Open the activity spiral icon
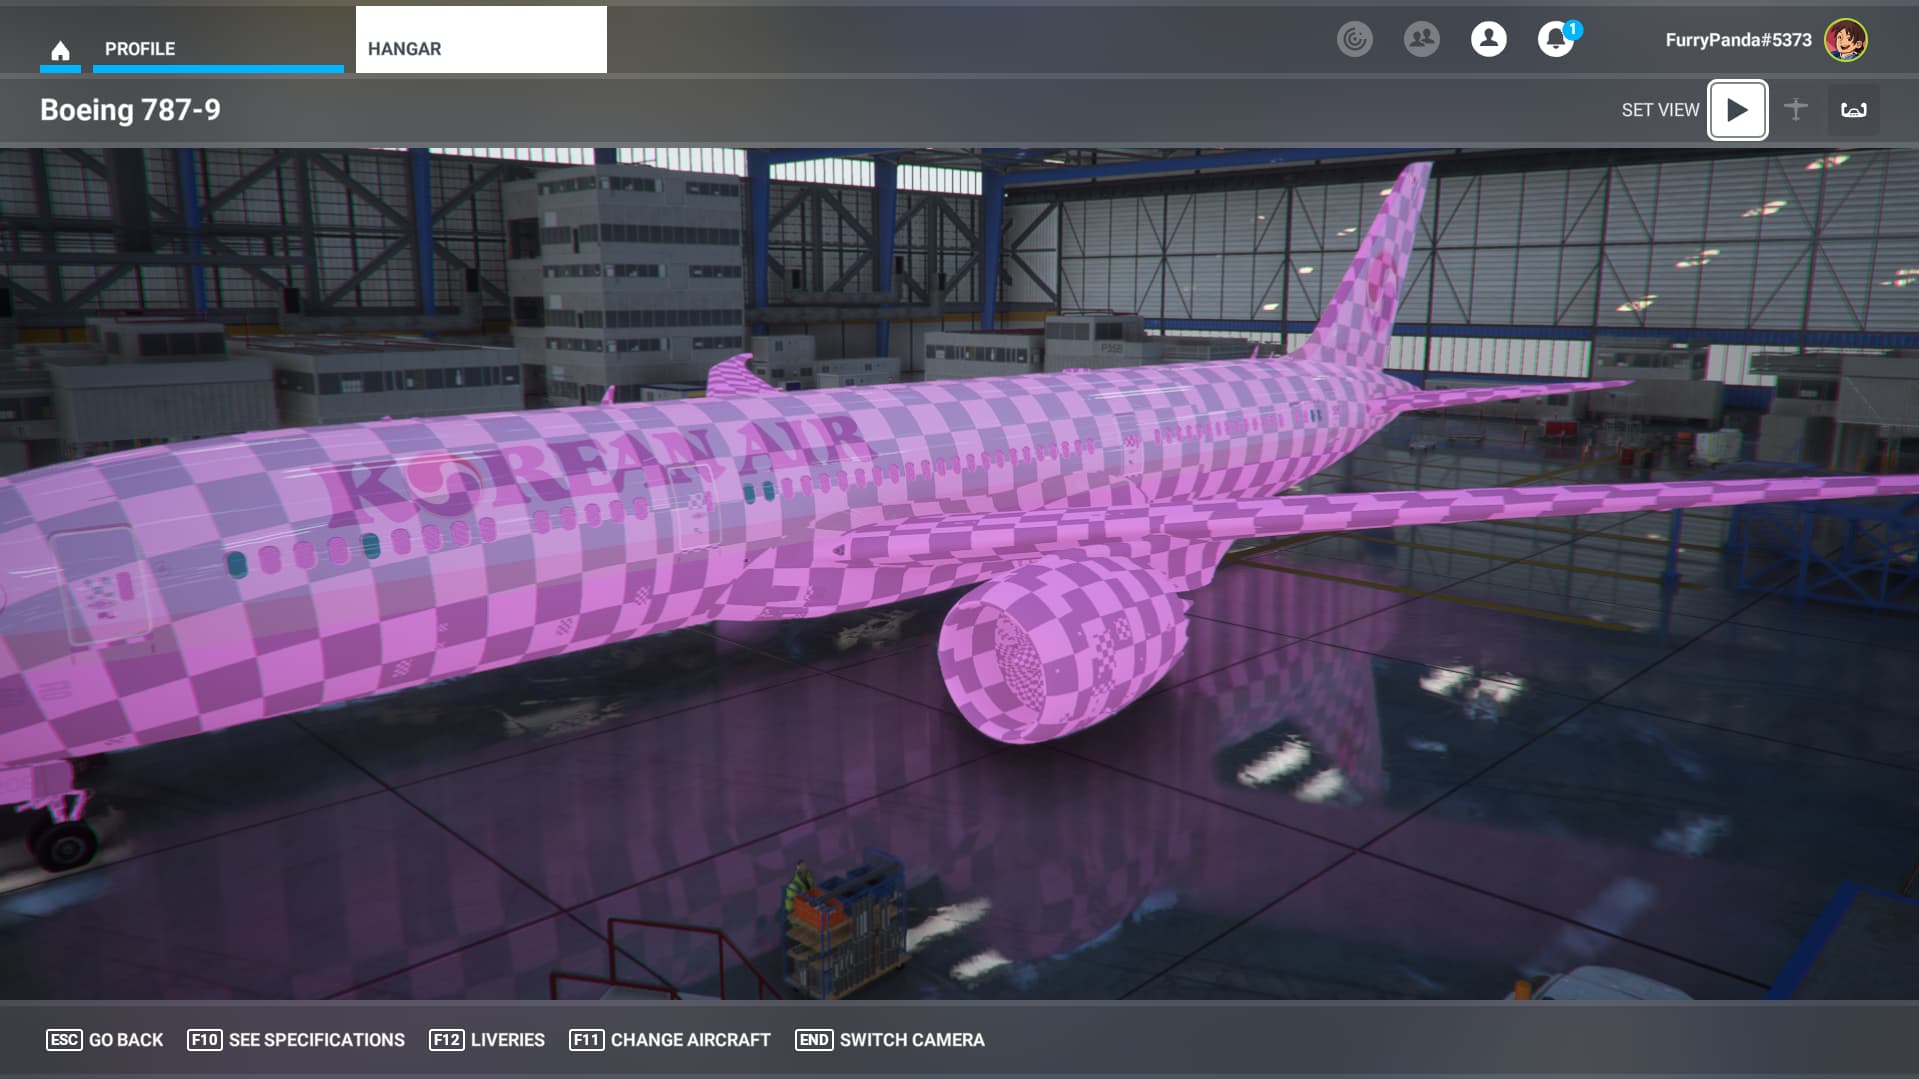The image size is (1919, 1079). pos(1355,40)
